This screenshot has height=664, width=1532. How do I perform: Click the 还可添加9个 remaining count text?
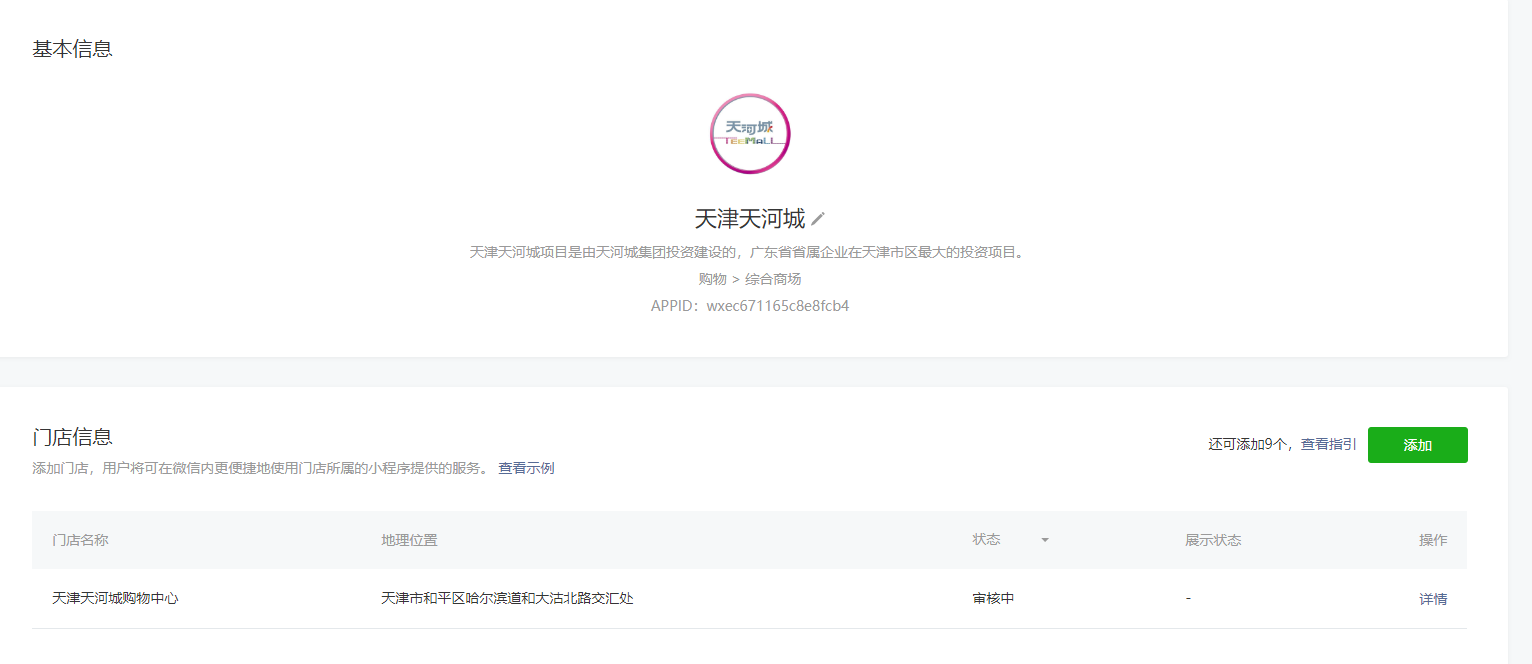point(1248,445)
